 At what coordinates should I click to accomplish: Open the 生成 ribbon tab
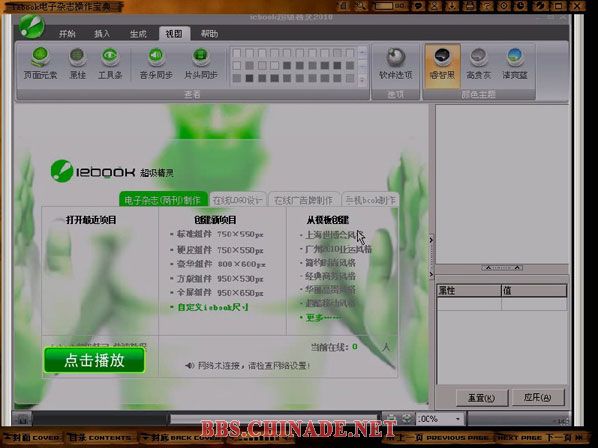pos(138,34)
